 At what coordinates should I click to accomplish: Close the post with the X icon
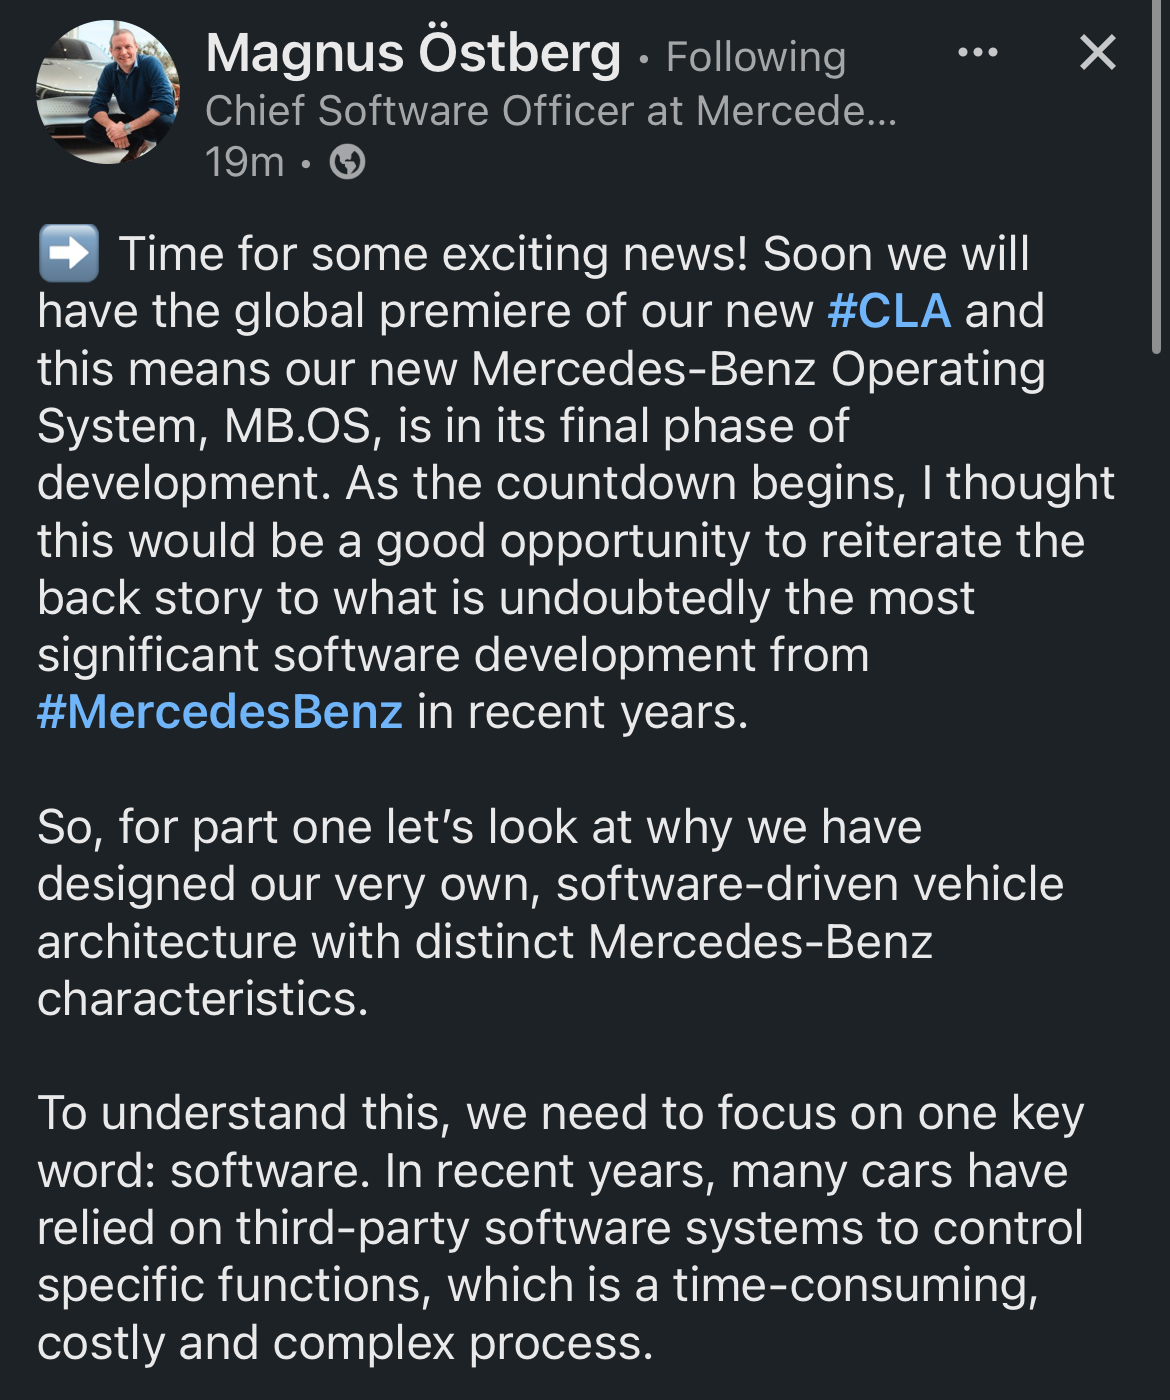tap(1097, 53)
